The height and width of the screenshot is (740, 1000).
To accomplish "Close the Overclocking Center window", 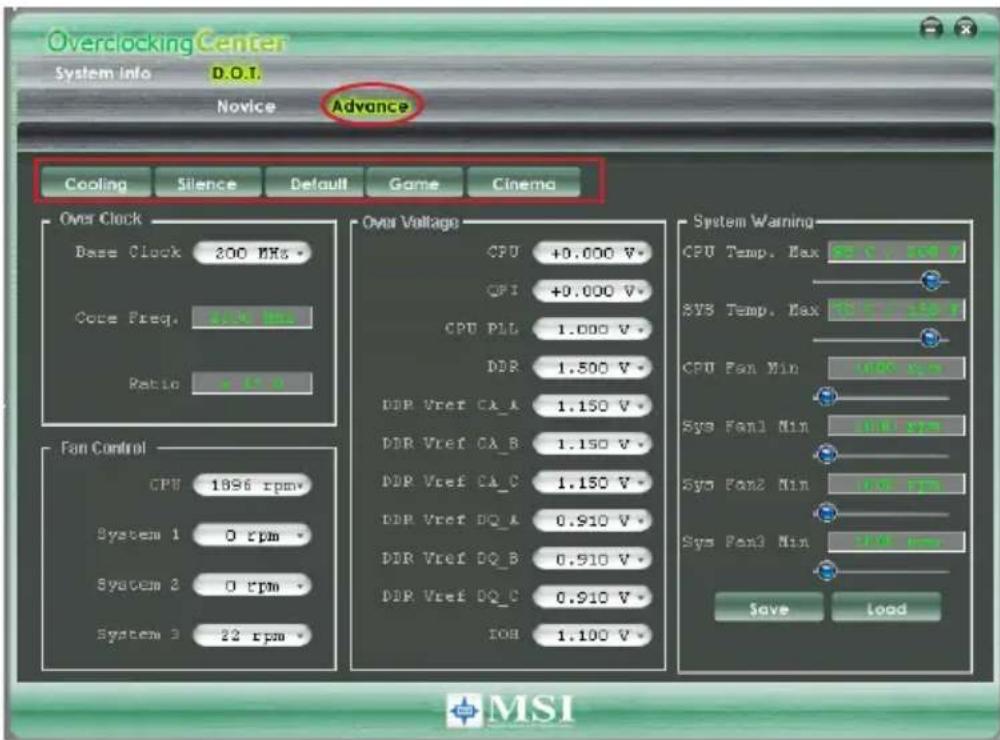I will coord(966,29).
